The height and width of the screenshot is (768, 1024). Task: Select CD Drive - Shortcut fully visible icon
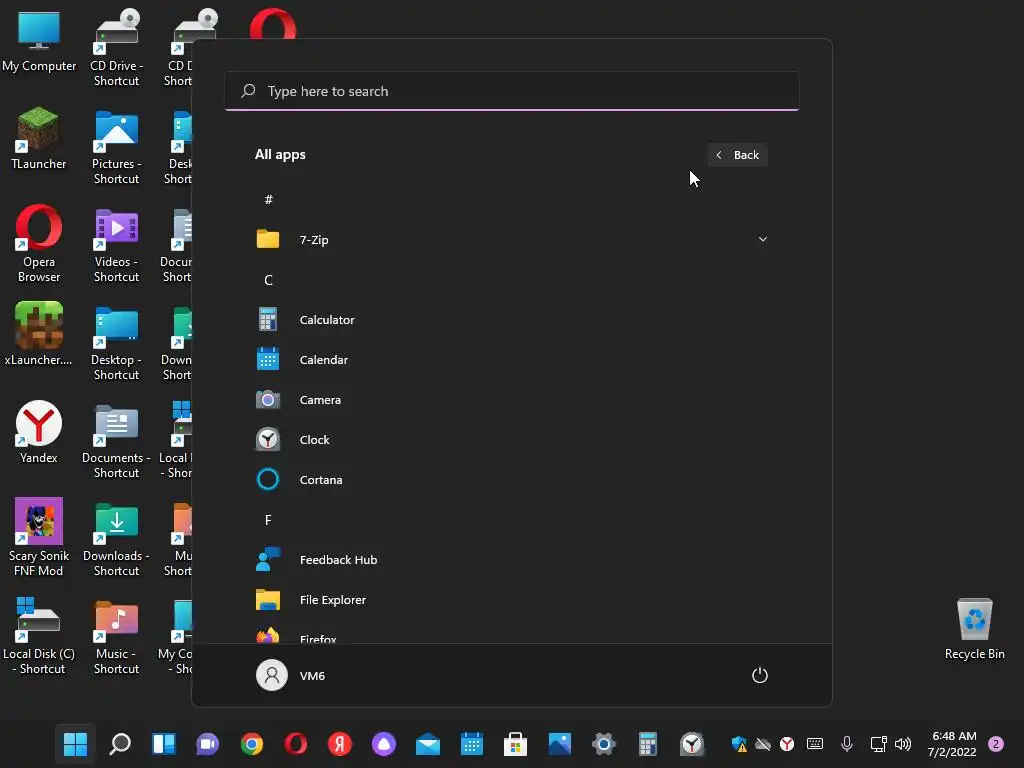click(x=116, y=48)
